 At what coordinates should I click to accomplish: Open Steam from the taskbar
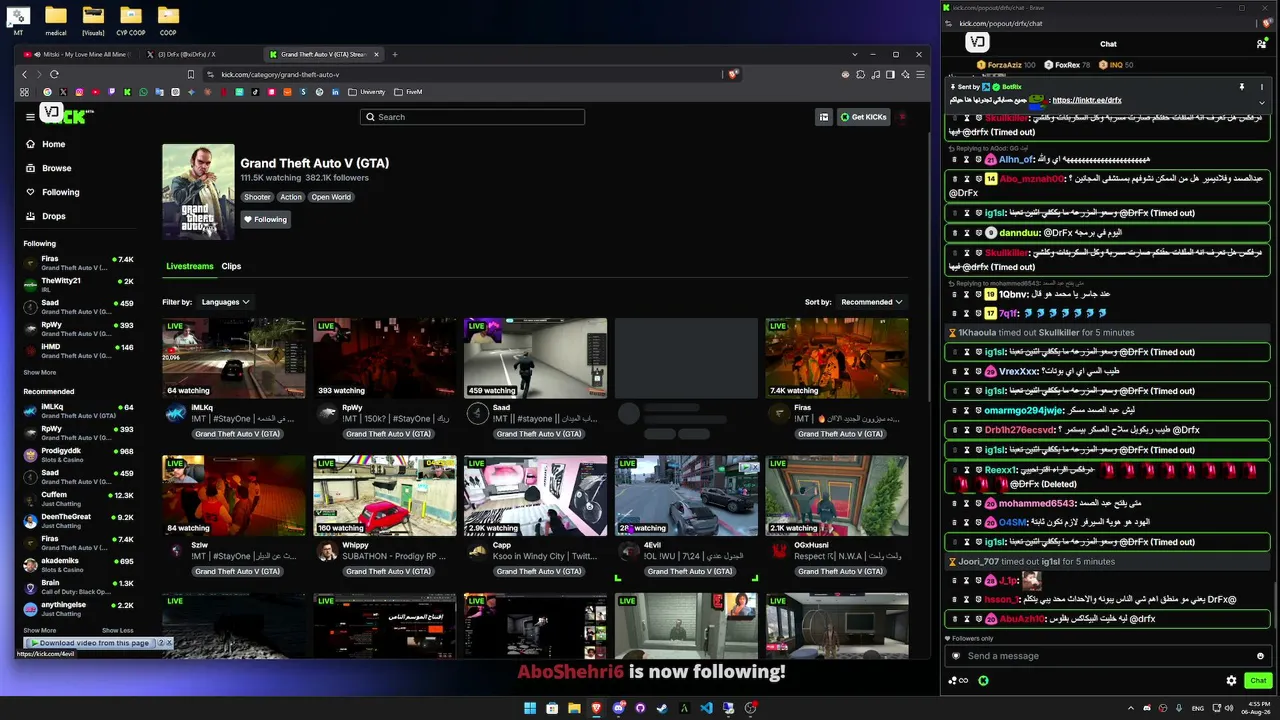coord(662,708)
